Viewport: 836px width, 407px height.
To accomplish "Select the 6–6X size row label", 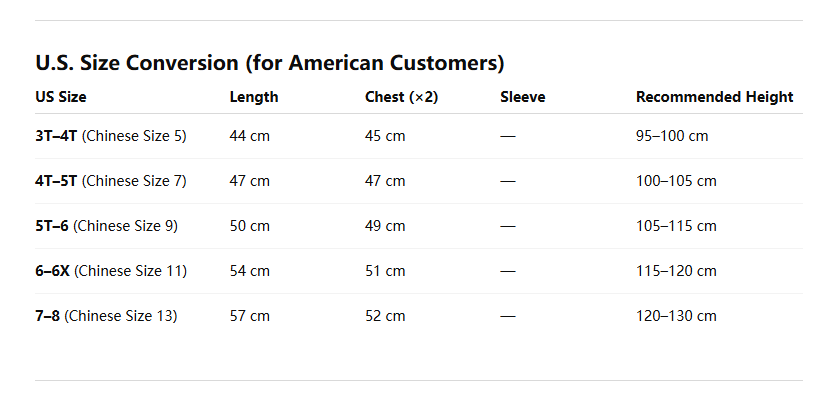I will 111,271.
